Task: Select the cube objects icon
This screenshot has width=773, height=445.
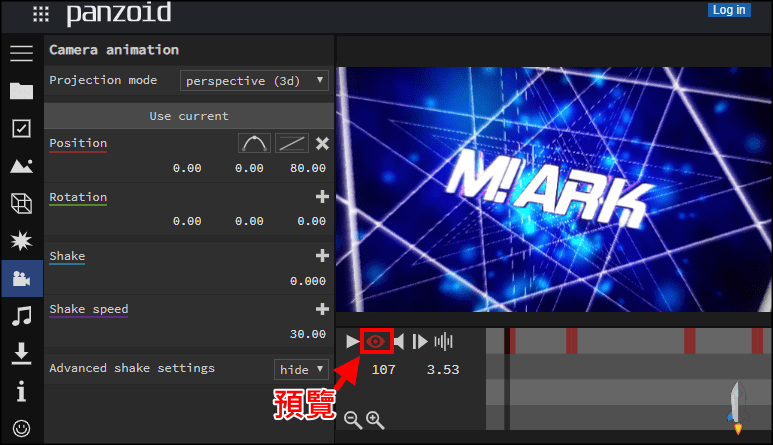Action: [21, 204]
